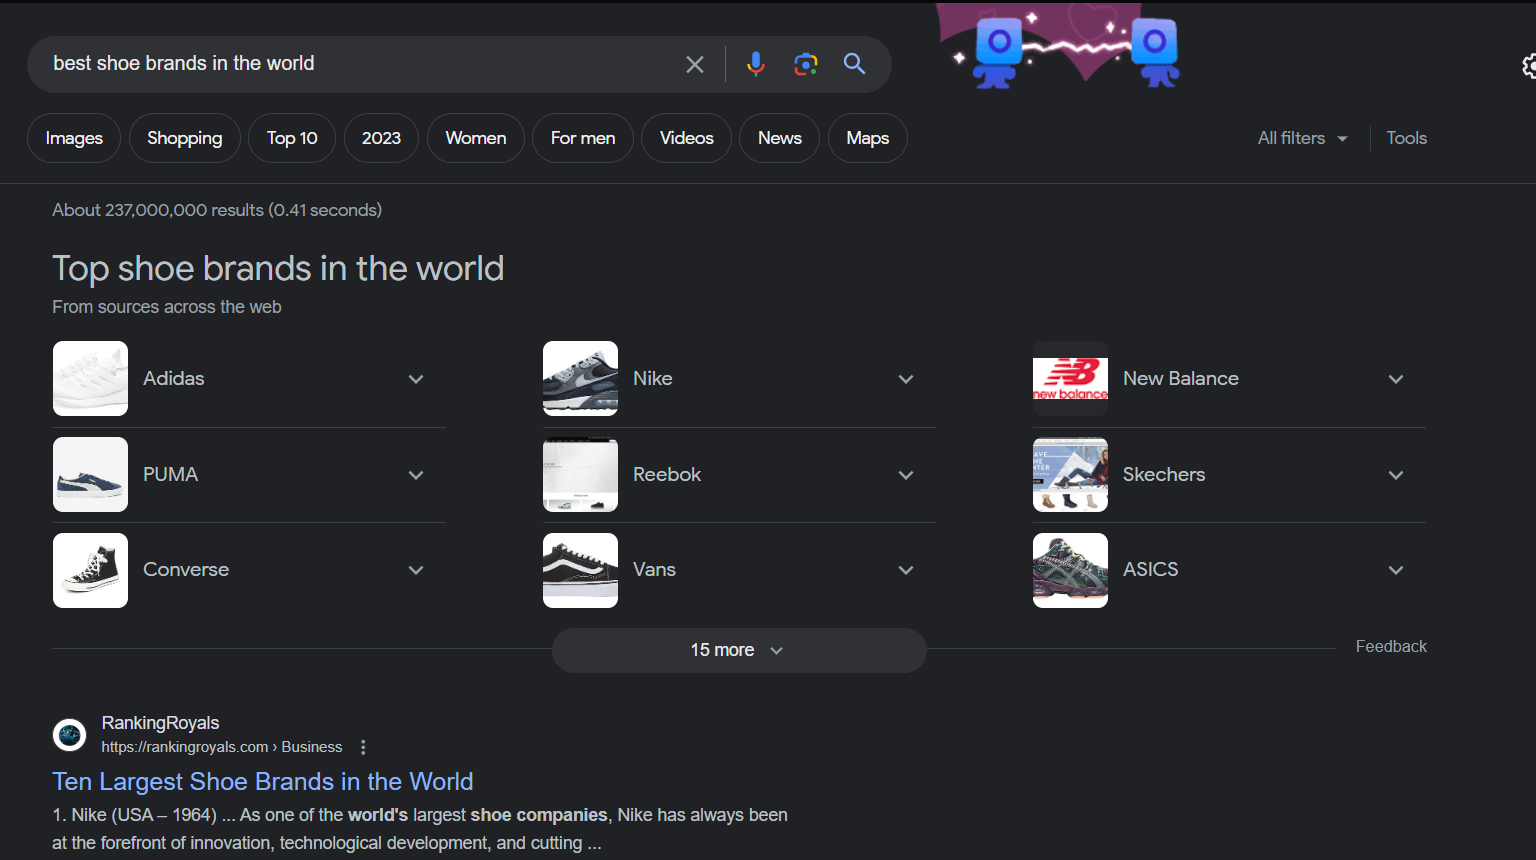Click the Skechers brand name
Screen dimensions: 1536x860
[1164, 474]
